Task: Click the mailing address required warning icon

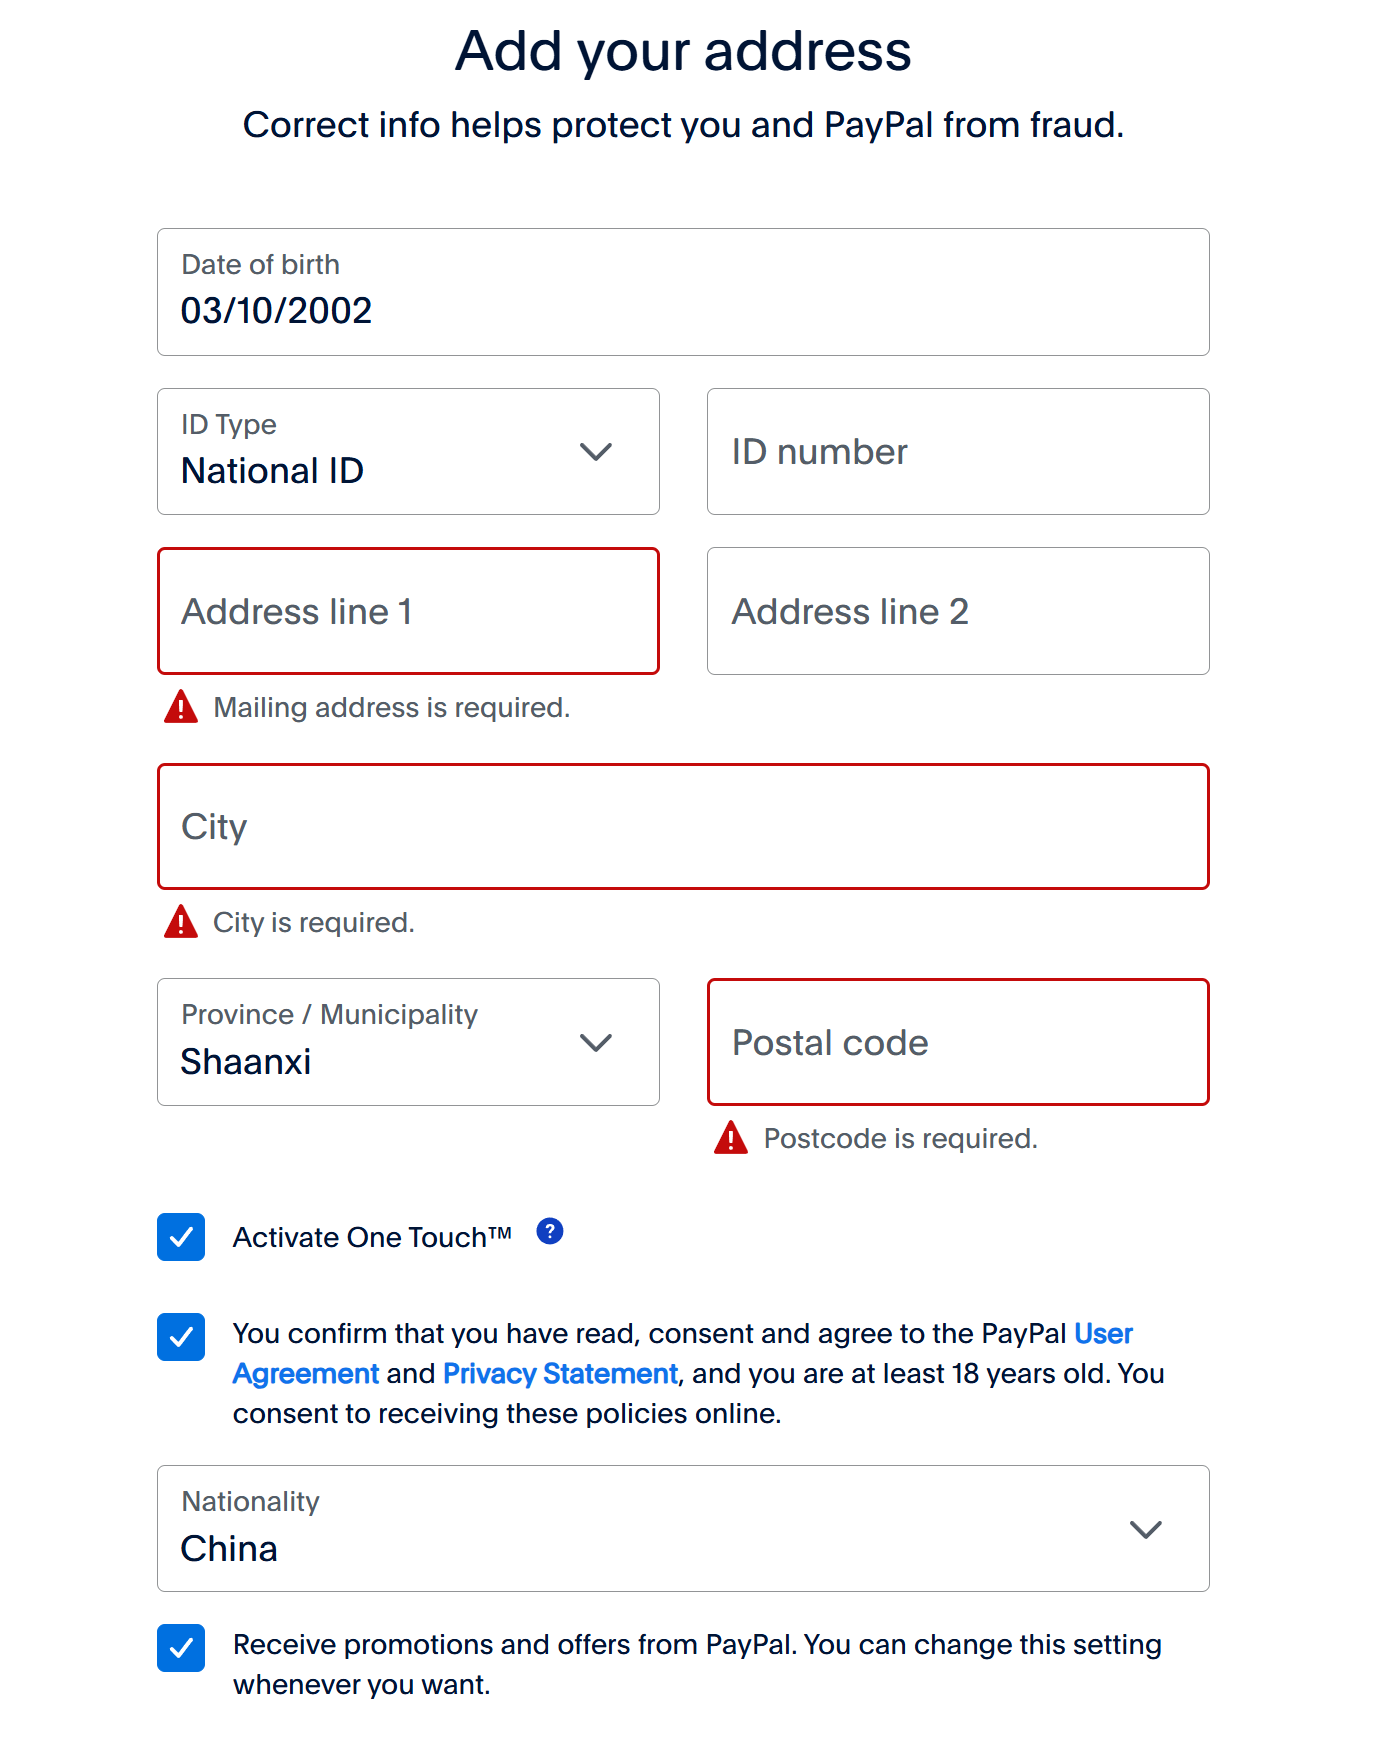Action: (x=181, y=706)
